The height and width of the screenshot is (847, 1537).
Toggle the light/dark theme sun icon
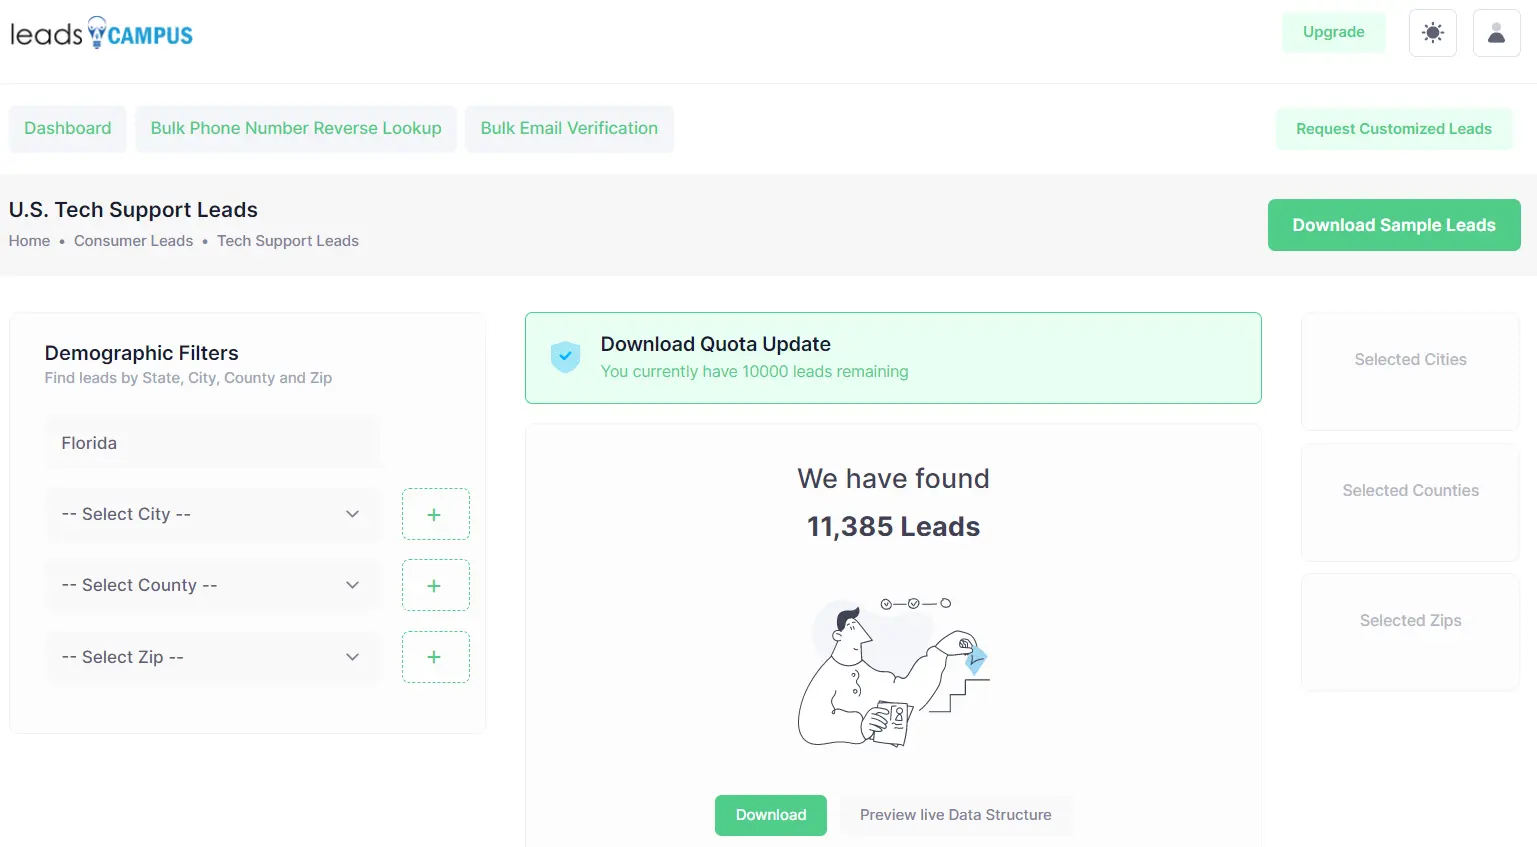[x=1433, y=33]
